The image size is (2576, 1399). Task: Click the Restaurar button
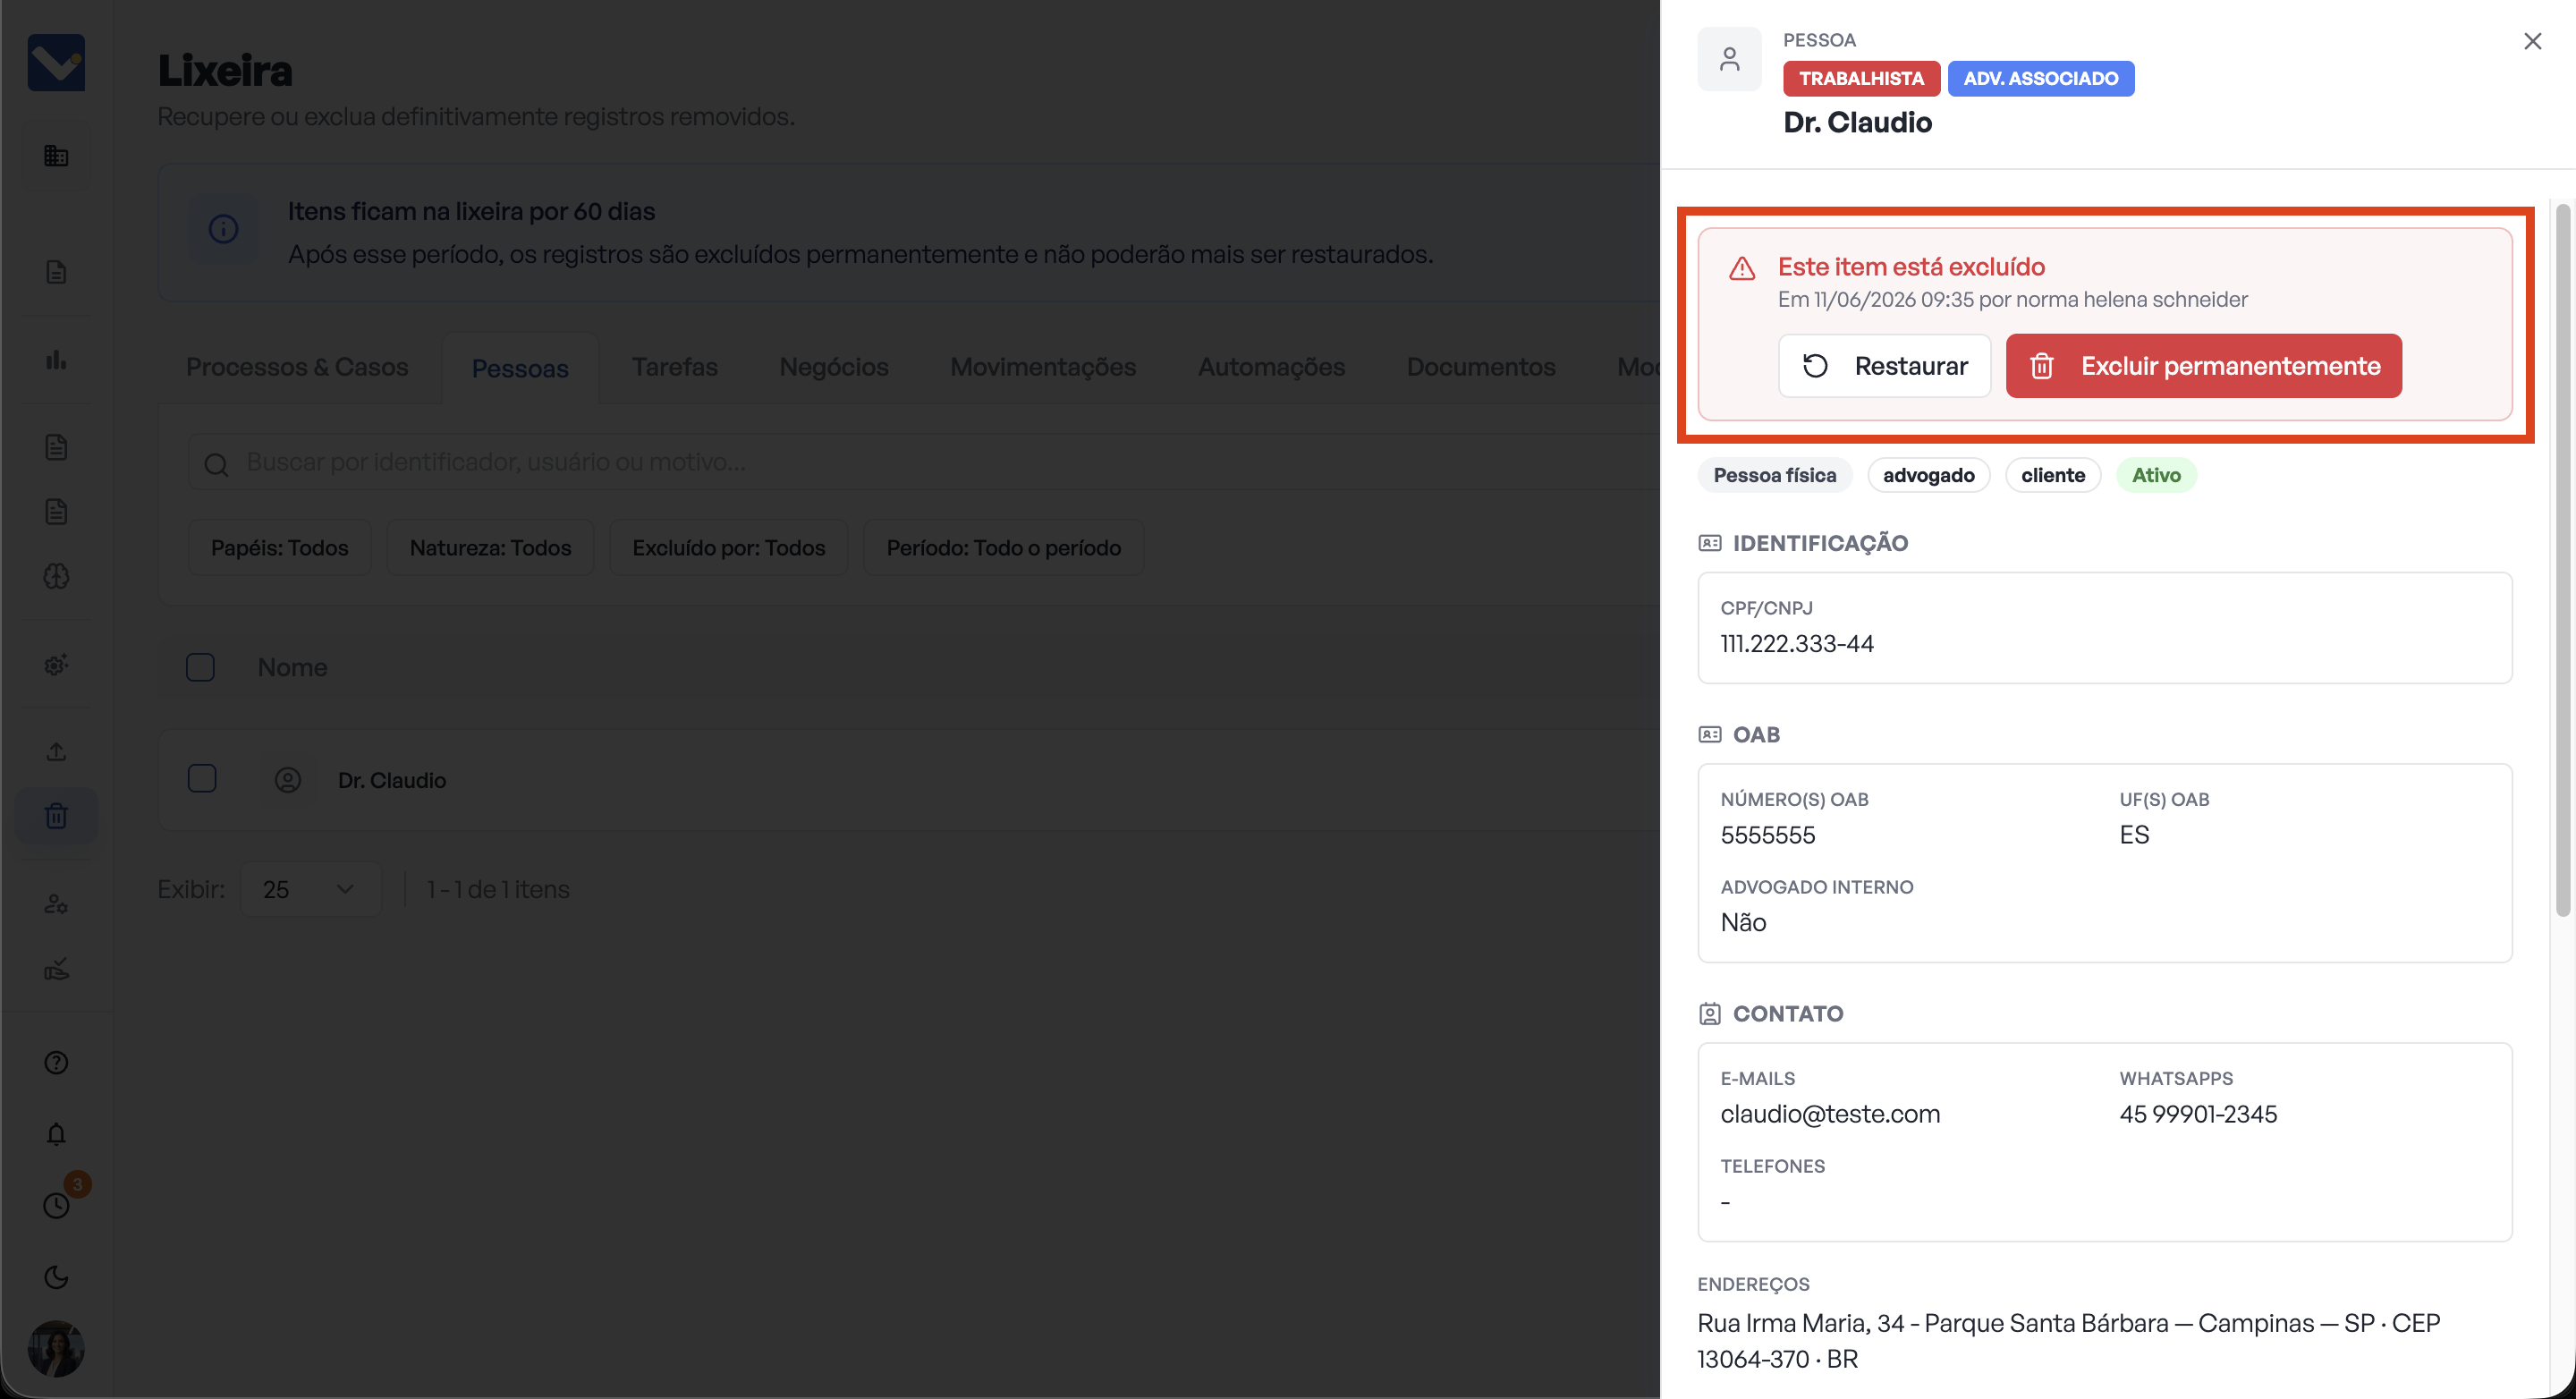pyautogui.click(x=1885, y=366)
